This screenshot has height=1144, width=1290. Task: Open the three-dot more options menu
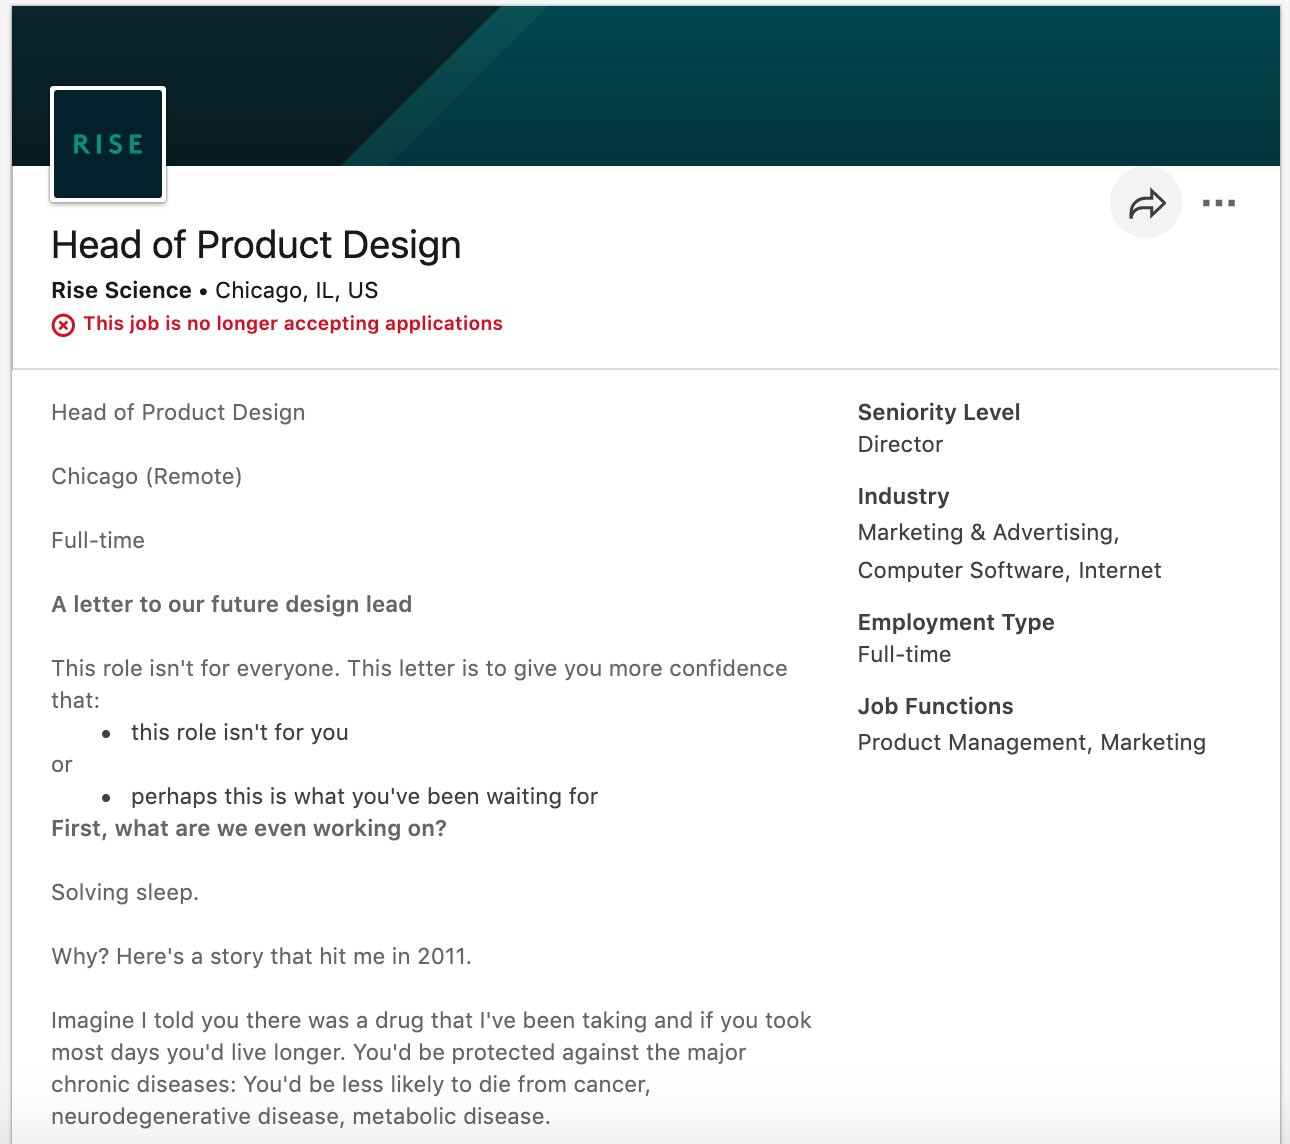pyautogui.click(x=1218, y=203)
